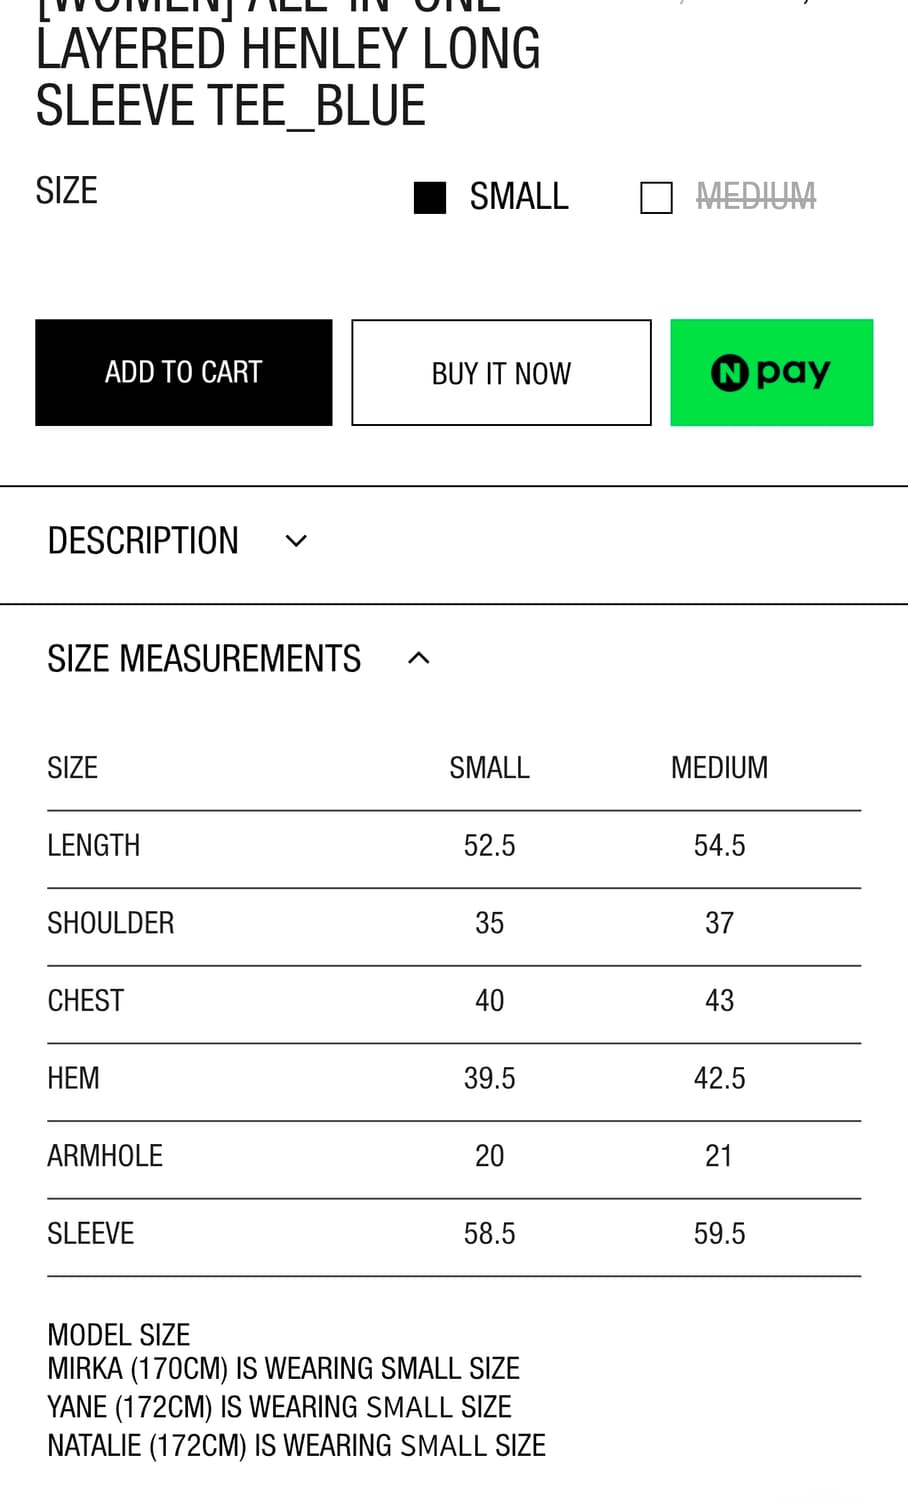Select the SMALL column header in size table
908x1500 pixels.
(x=489, y=768)
